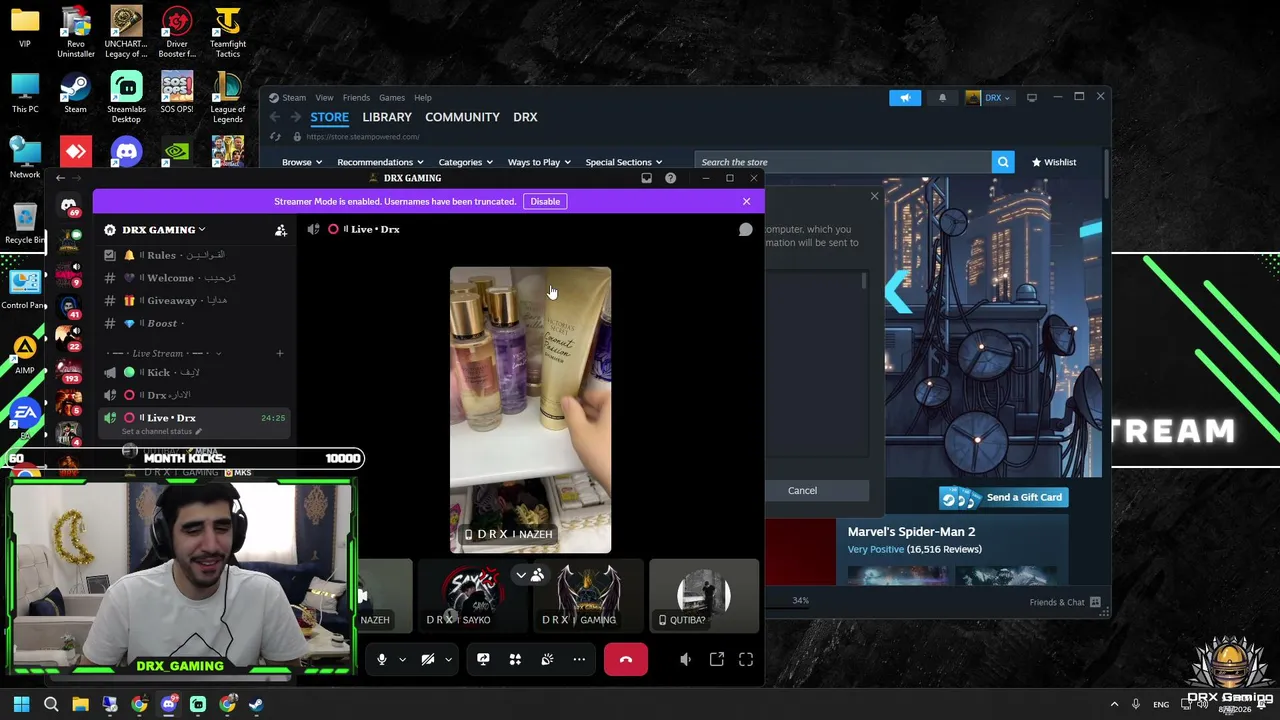
Task: Click the Steam store search magnifier button
Action: point(1003,162)
